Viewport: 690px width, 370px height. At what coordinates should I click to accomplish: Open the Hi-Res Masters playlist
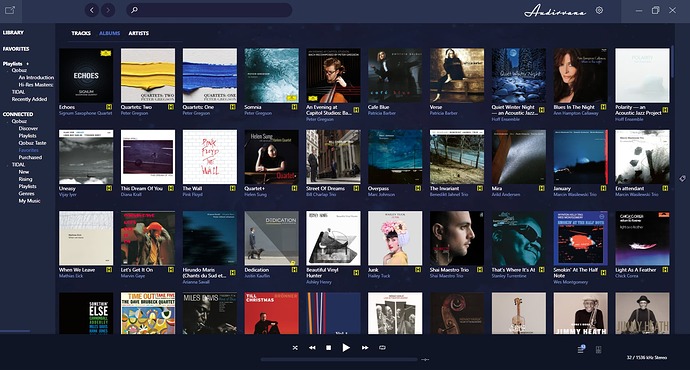click(36, 85)
